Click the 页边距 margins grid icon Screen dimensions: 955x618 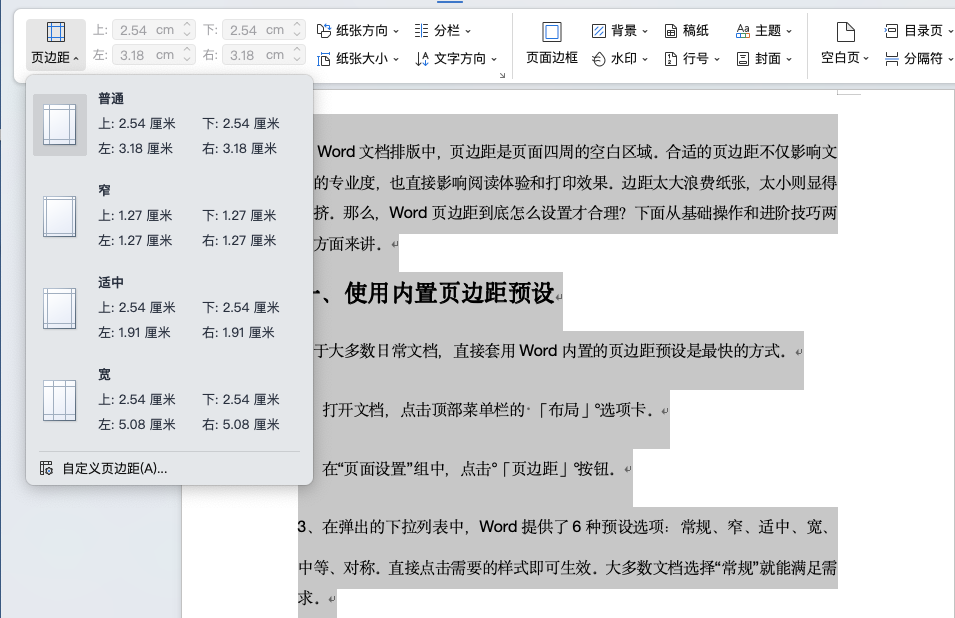point(55,32)
